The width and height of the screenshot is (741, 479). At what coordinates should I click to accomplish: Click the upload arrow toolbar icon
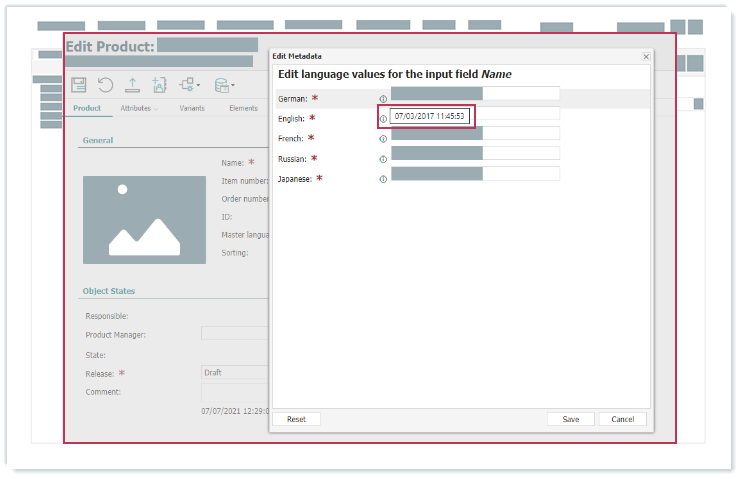(132, 86)
